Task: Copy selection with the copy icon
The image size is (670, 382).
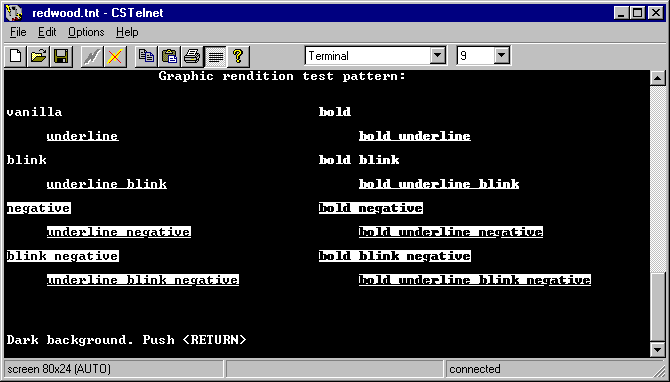Action: 146,56
